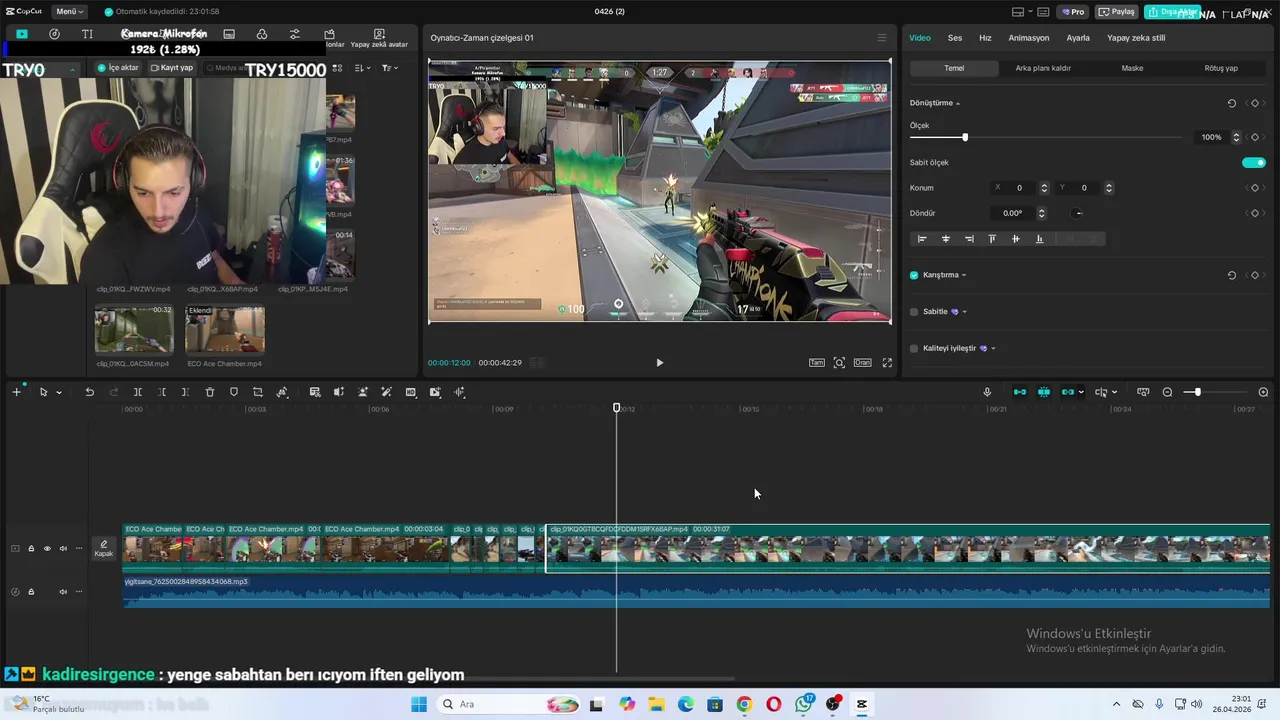Open the Yapay zeka stili tab
1280x720 pixels.
coord(1136,38)
